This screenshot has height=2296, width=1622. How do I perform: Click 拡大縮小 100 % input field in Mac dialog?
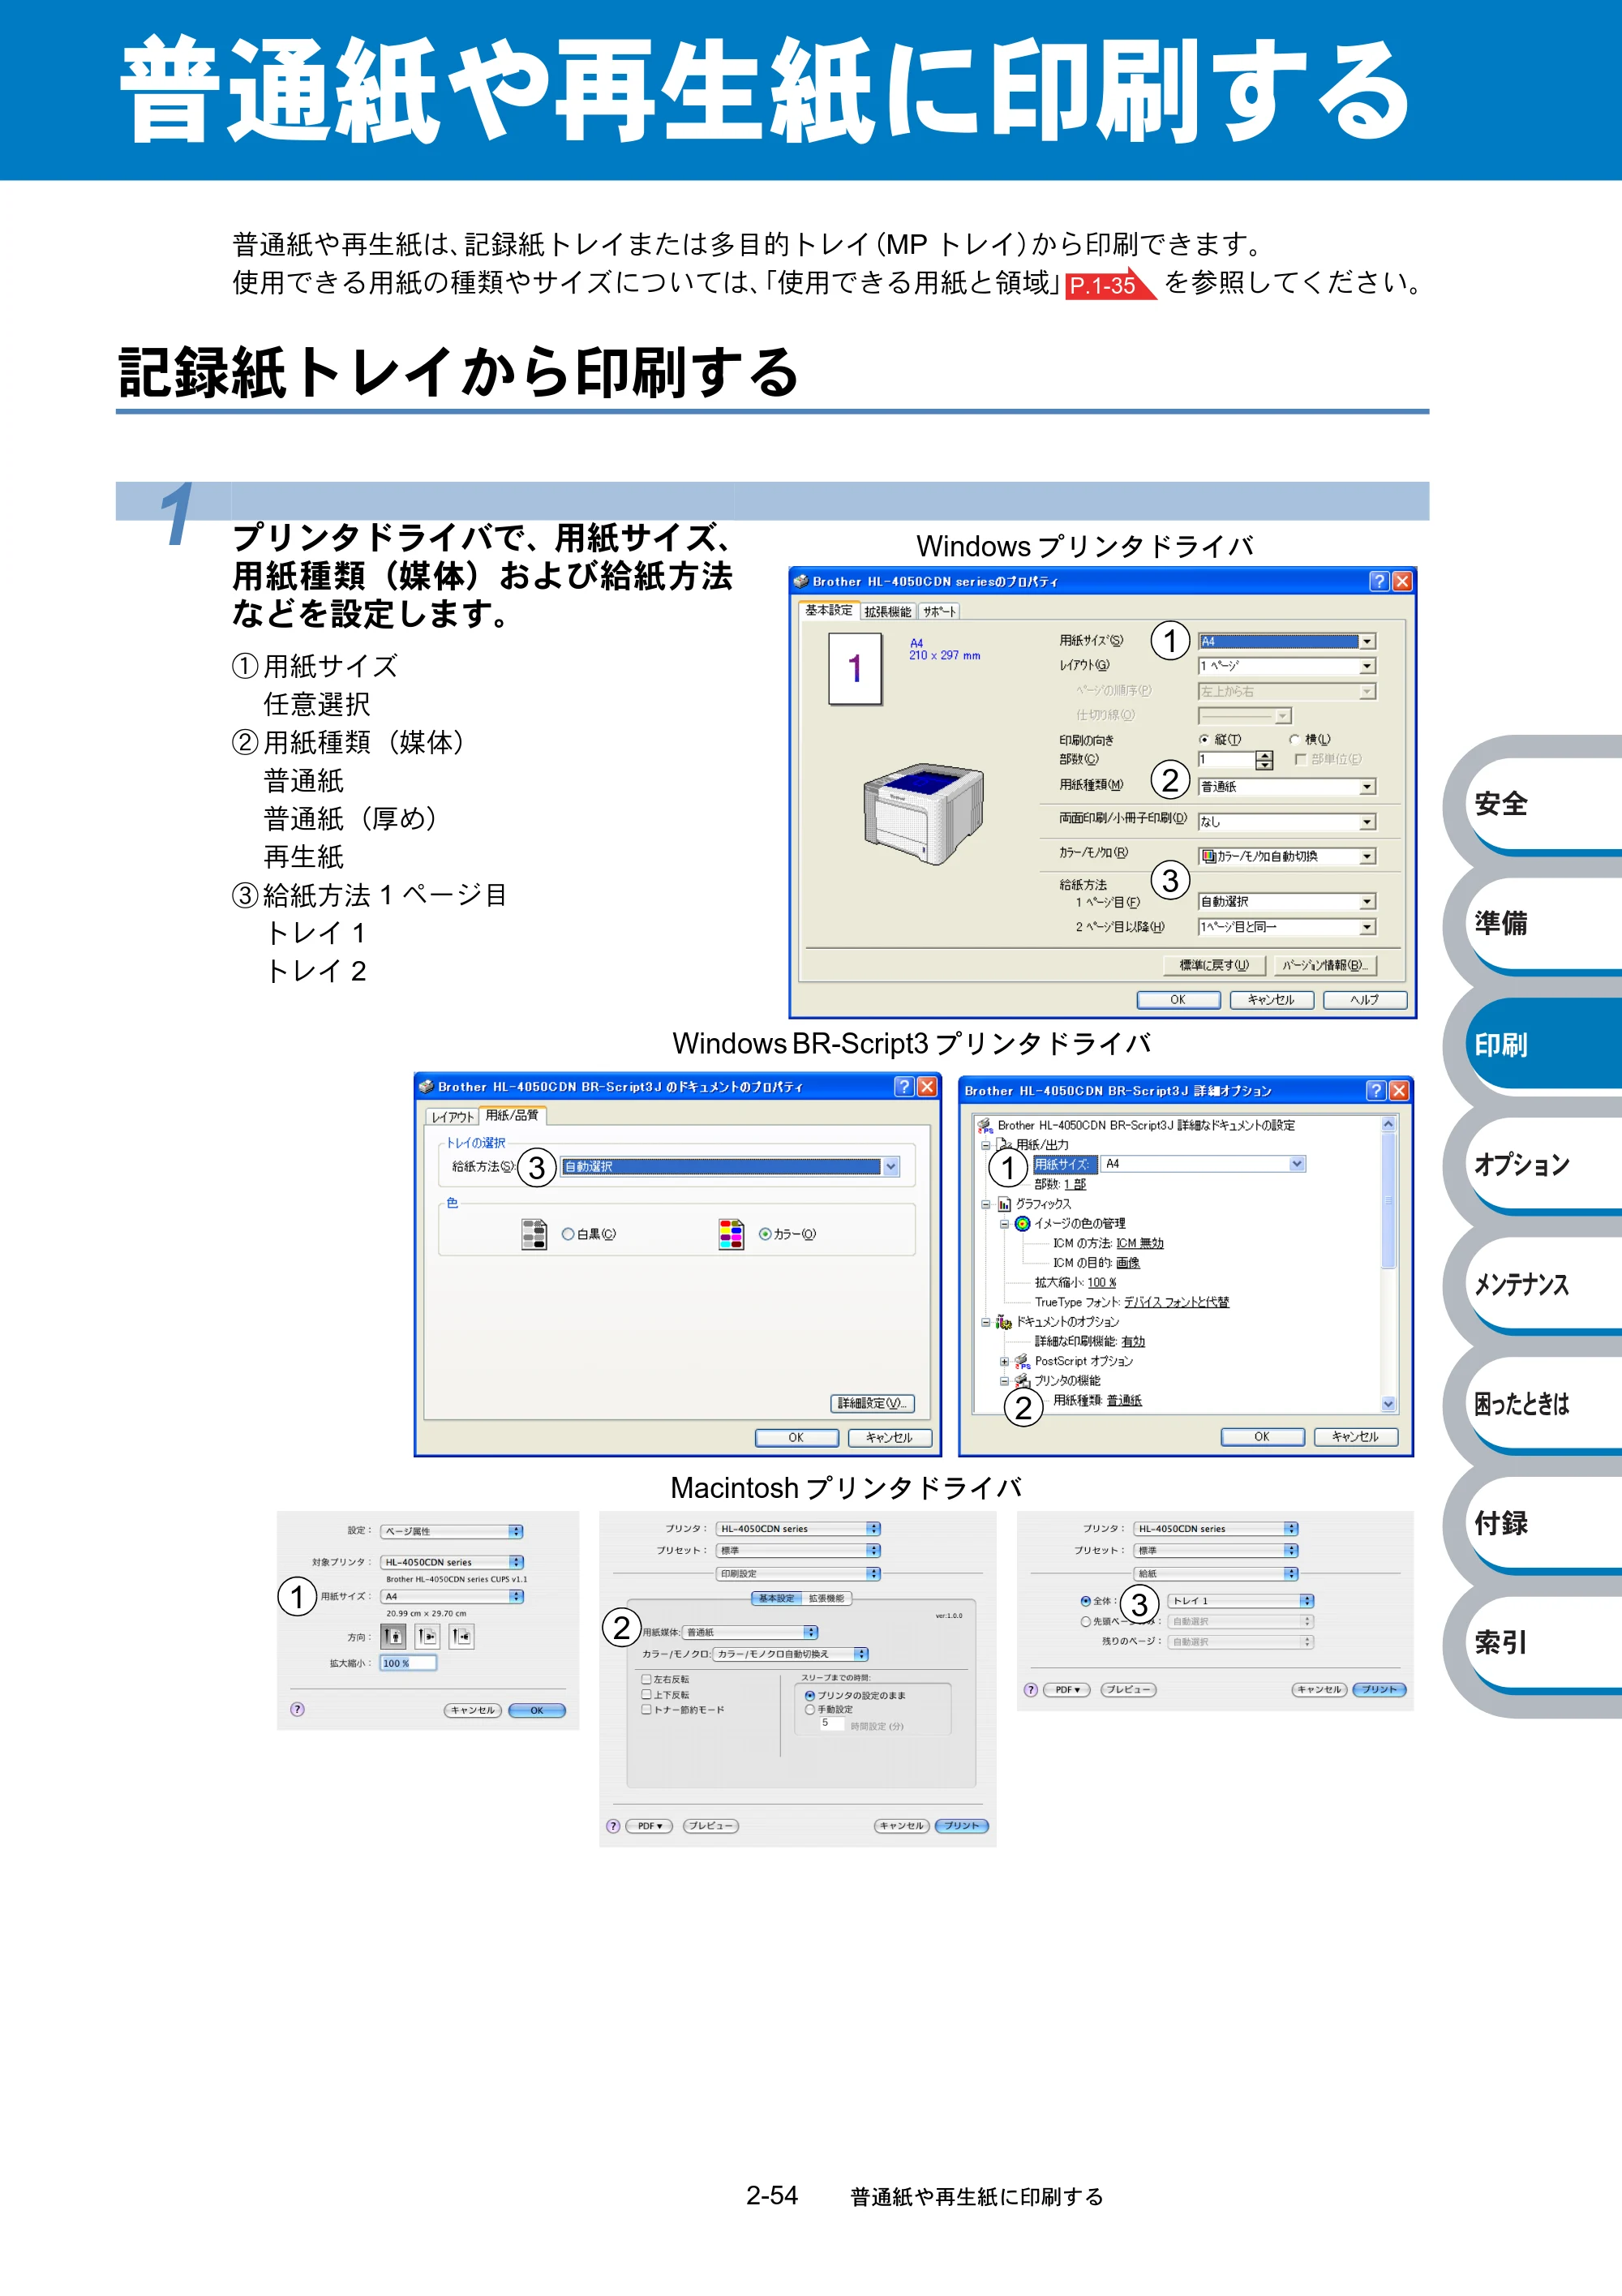(408, 1663)
